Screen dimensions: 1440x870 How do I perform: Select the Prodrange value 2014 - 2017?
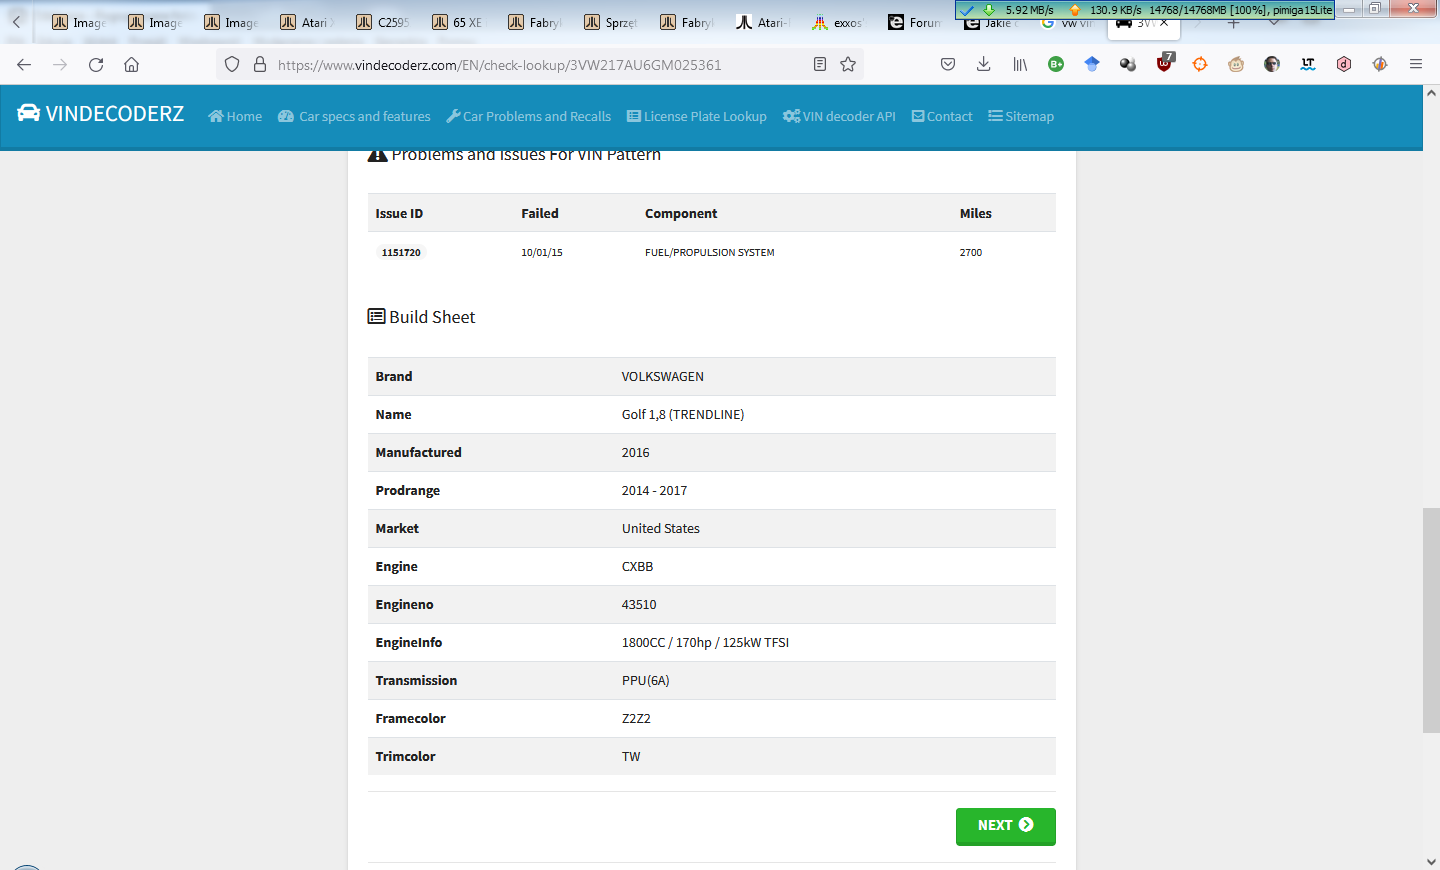point(655,491)
